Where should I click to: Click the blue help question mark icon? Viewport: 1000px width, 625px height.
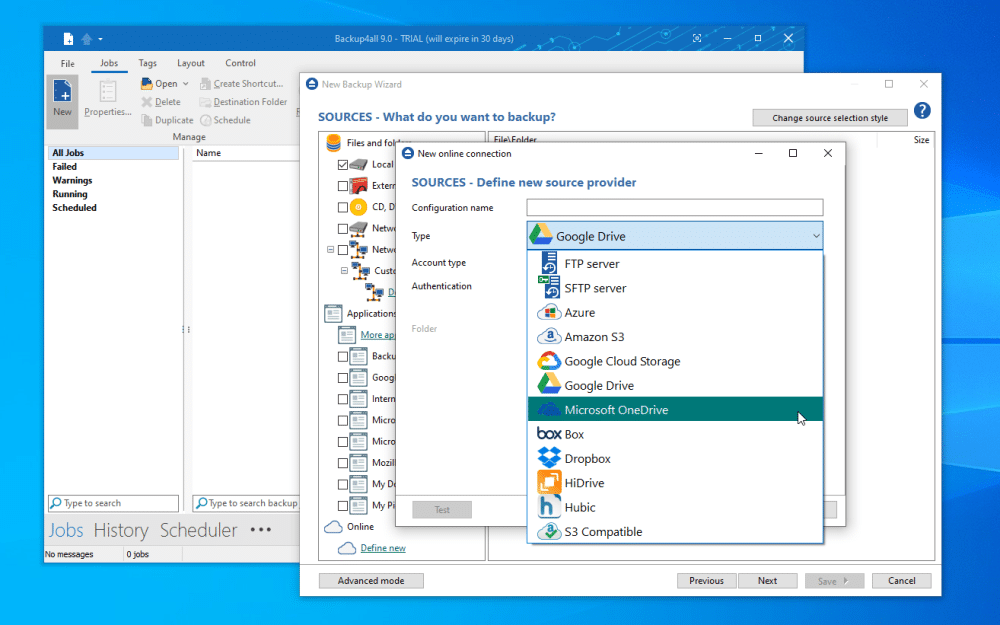tap(922, 111)
